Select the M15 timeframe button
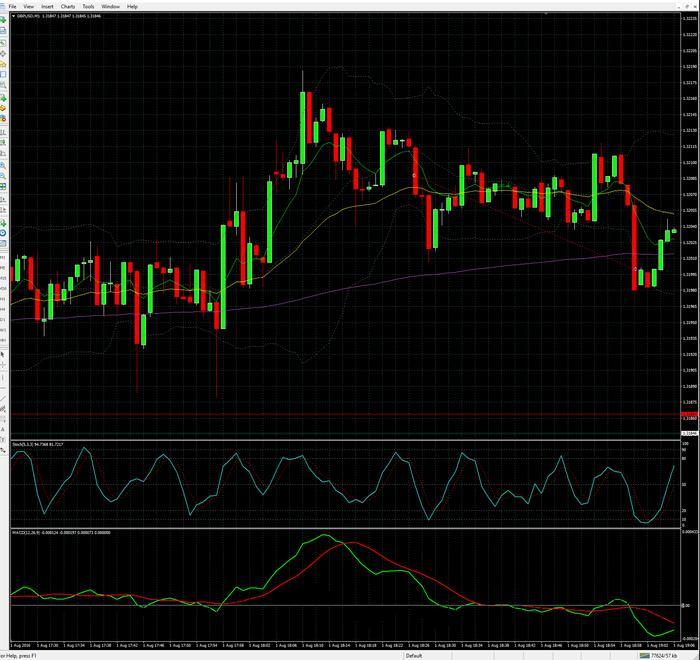 (3, 278)
